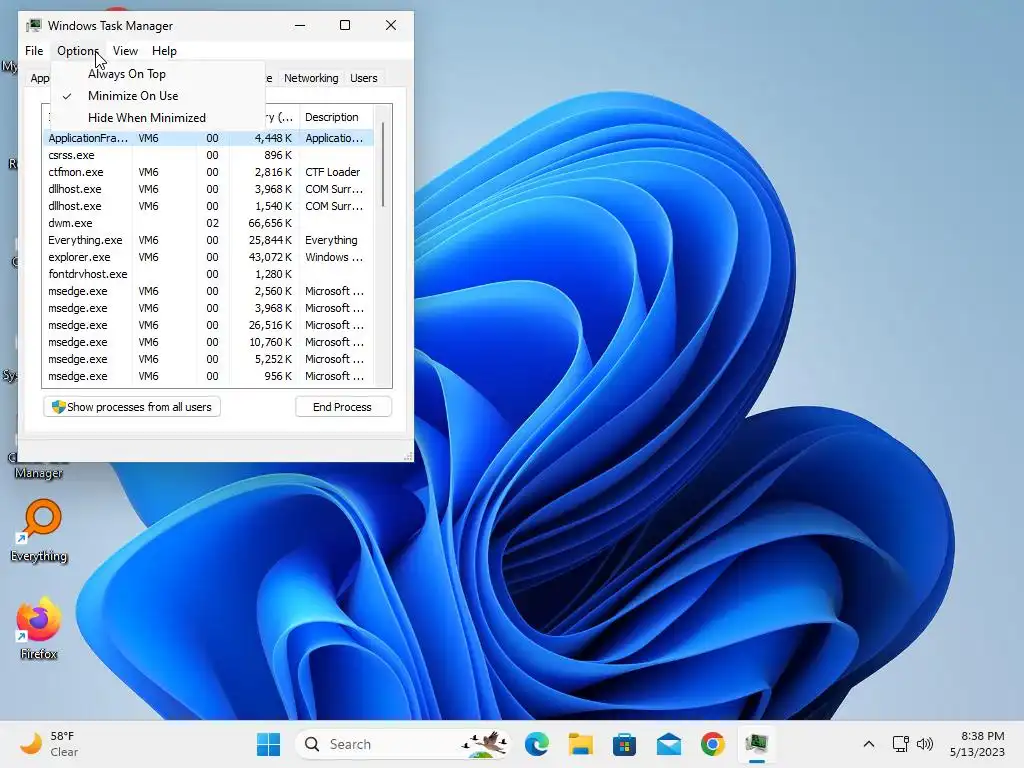Open the weather widget showing 58°F
The width and height of the screenshot is (1024, 768).
[48, 744]
